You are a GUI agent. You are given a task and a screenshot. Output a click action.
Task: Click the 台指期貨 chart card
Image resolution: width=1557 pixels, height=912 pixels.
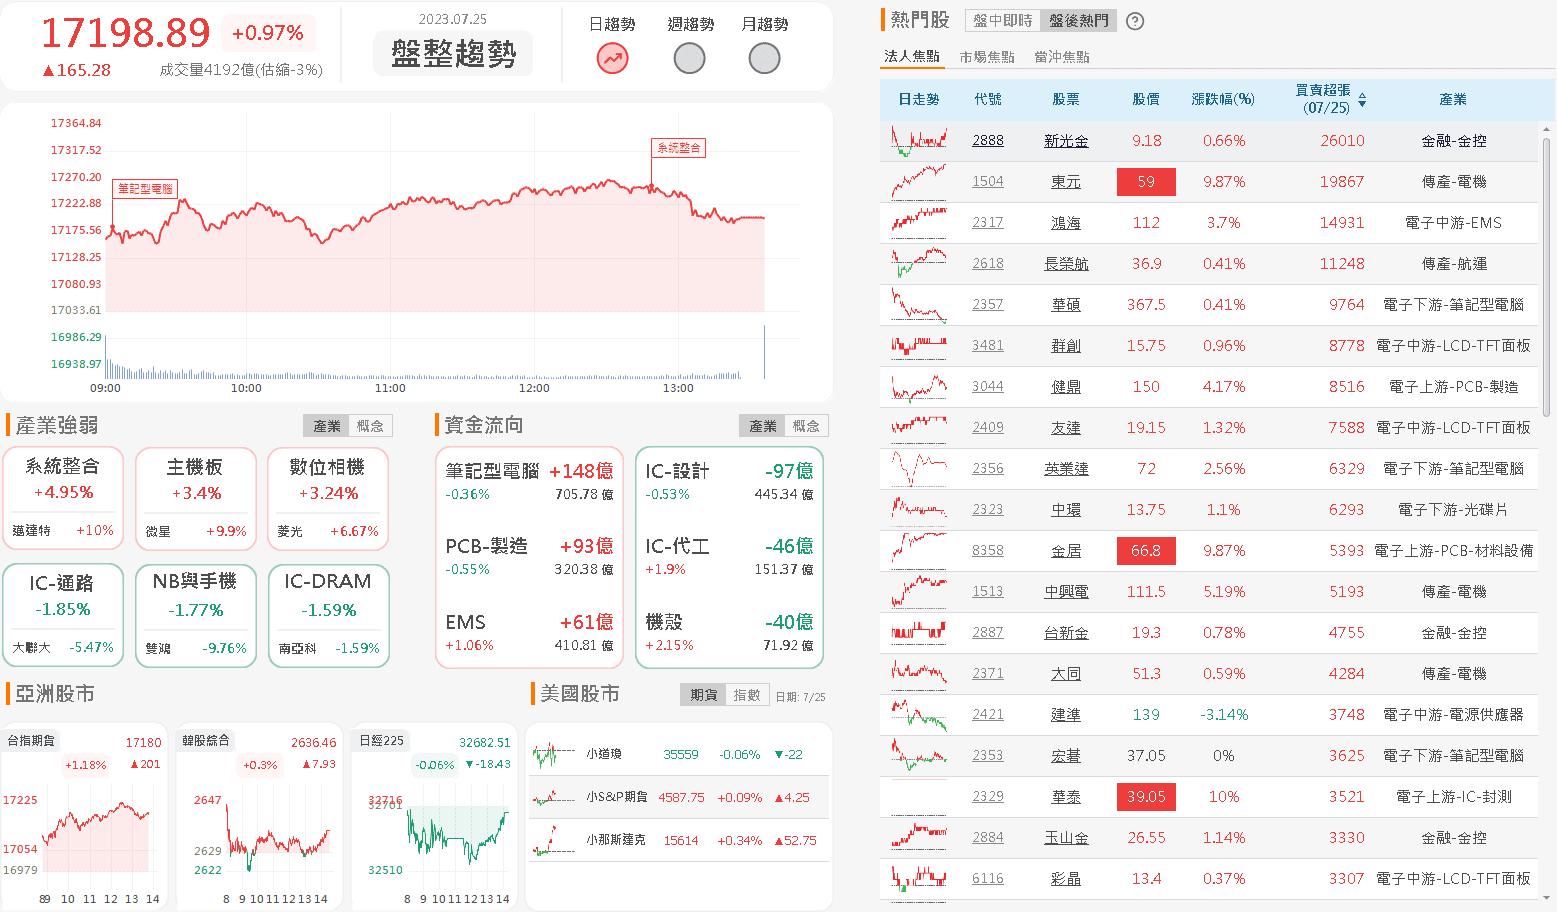[85, 817]
